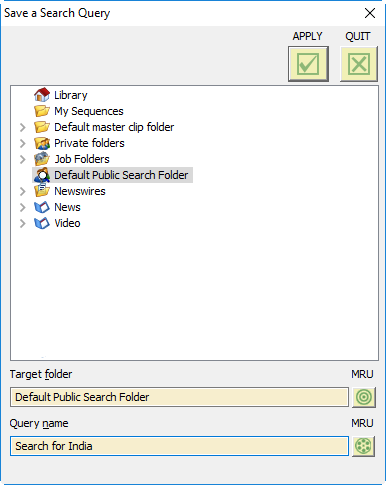This screenshot has height=485, width=386.
Task: Click the QUIT cross button
Action: 359,64
